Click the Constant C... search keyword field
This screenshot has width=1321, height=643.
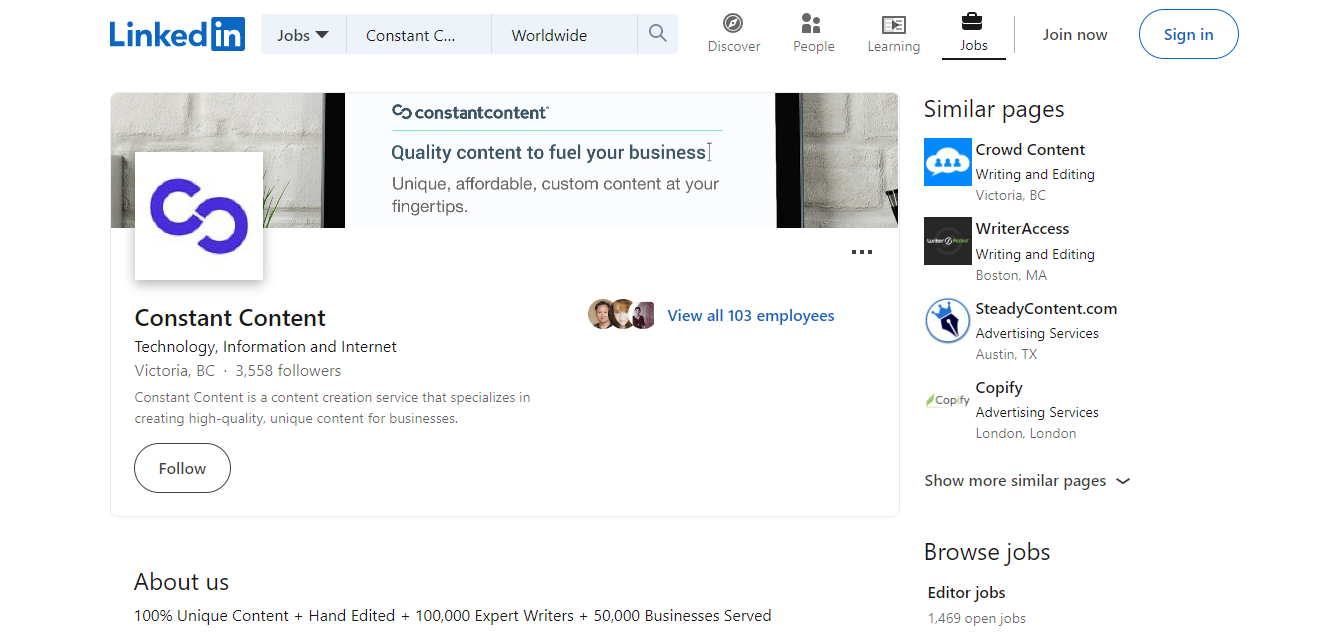pos(419,35)
